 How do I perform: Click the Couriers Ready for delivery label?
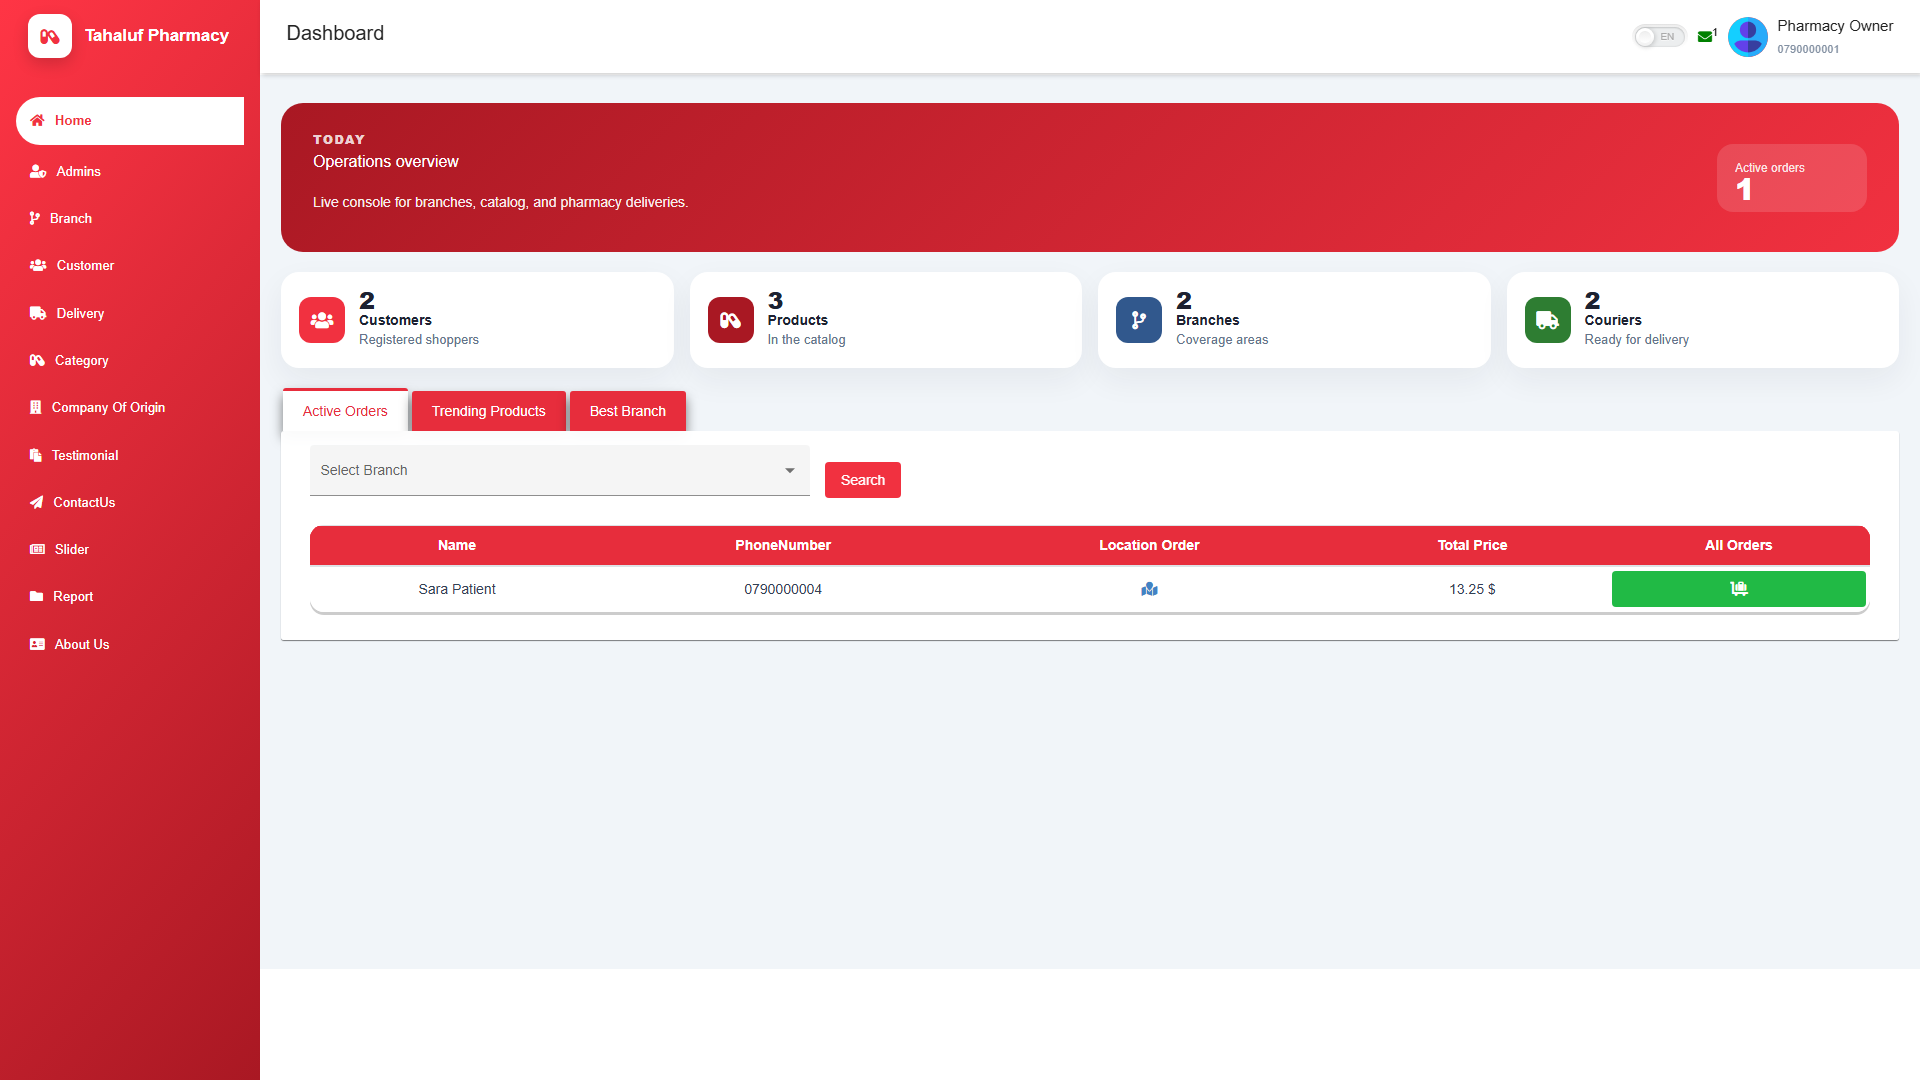[x=1636, y=330]
